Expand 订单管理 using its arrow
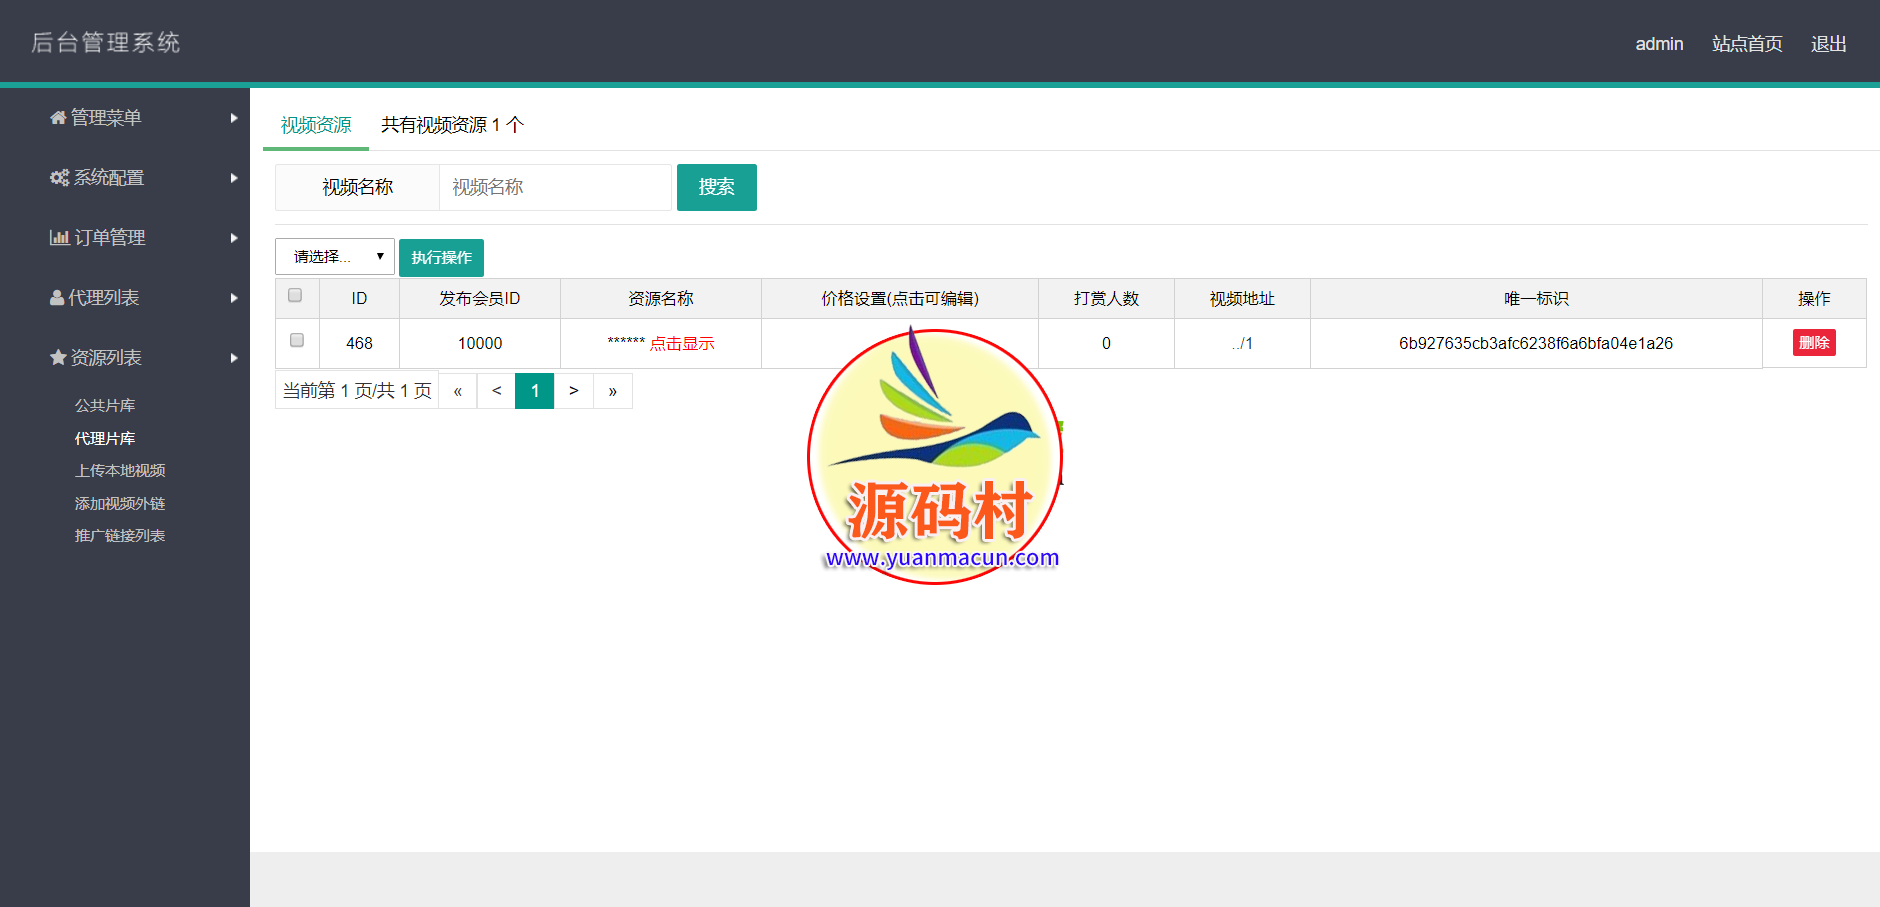The image size is (1880, 907). pyautogui.click(x=234, y=238)
